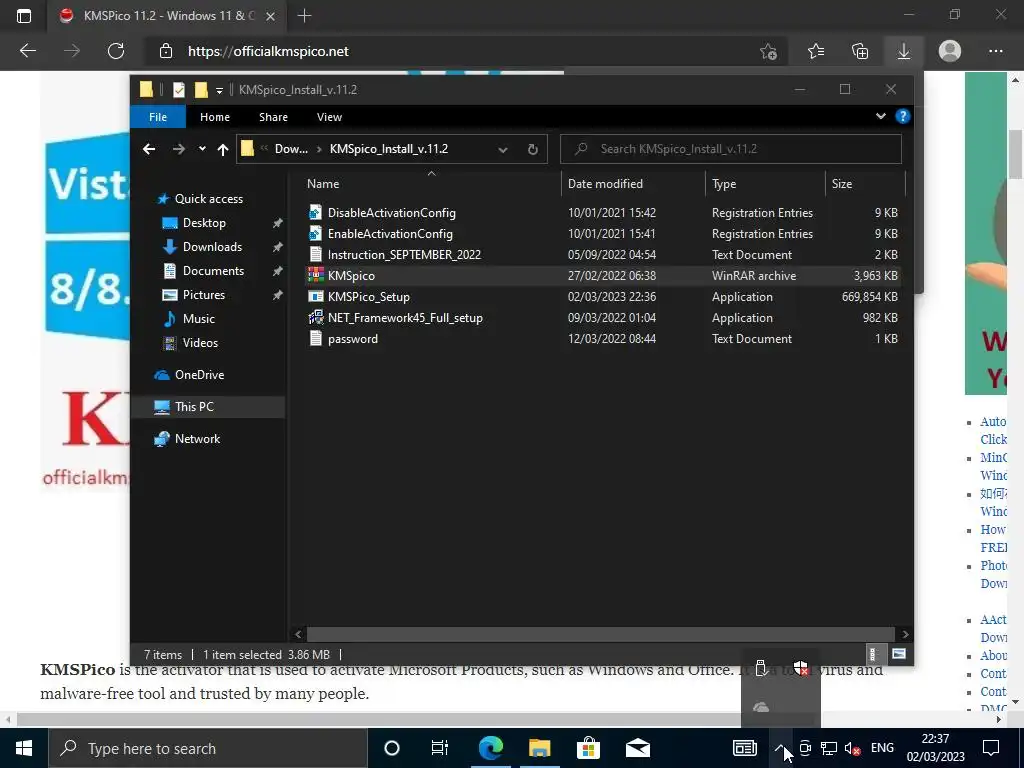Switch to large icons view
The height and width of the screenshot is (768, 1024).
[x=899, y=654]
